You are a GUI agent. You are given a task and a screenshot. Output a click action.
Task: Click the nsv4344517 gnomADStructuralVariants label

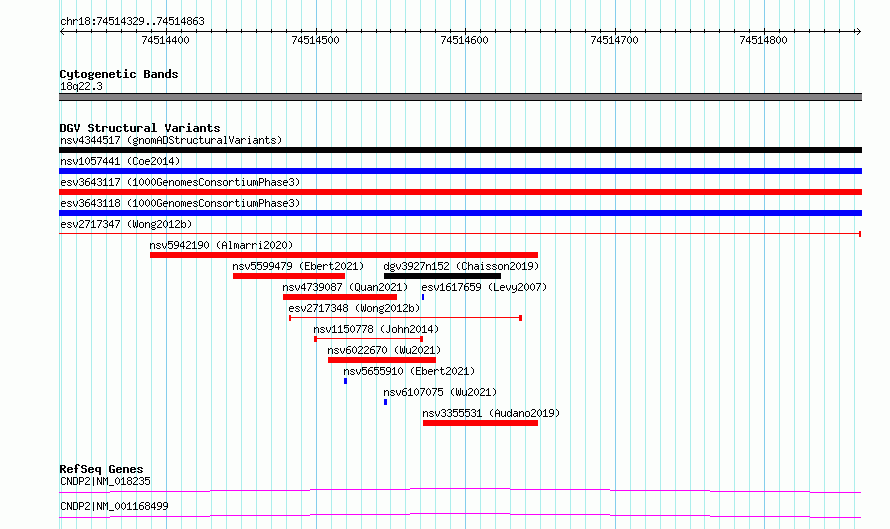coord(171,140)
